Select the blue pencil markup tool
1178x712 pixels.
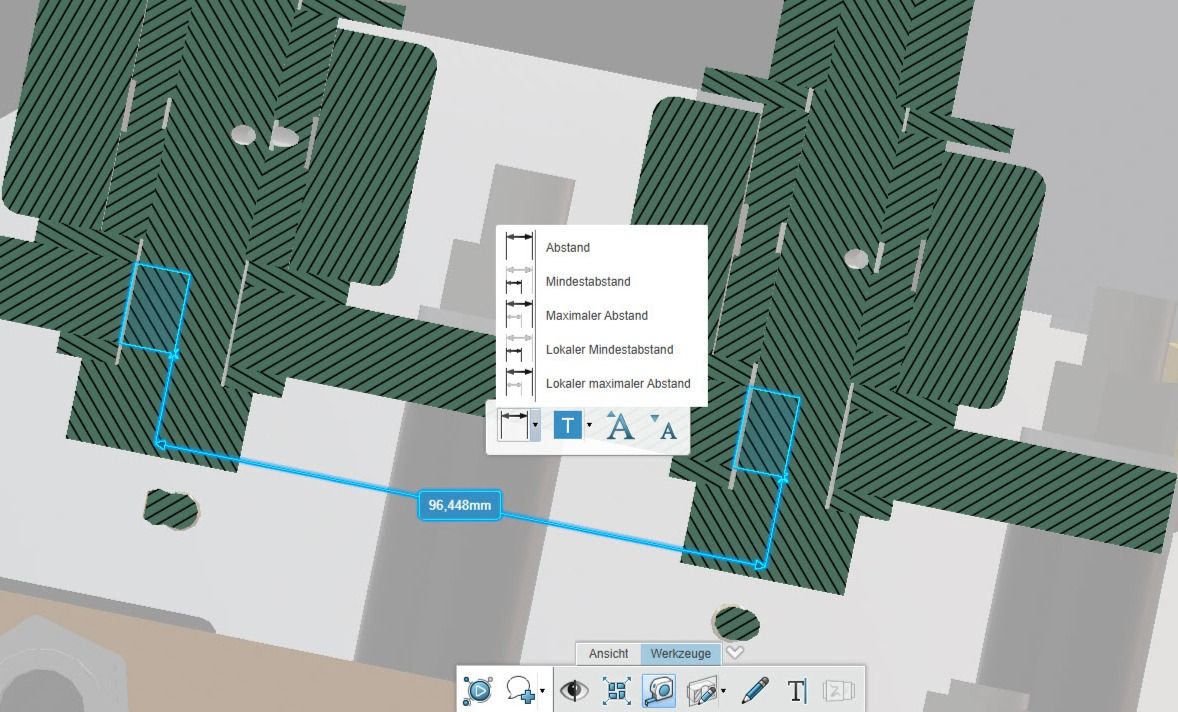click(756, 690)
